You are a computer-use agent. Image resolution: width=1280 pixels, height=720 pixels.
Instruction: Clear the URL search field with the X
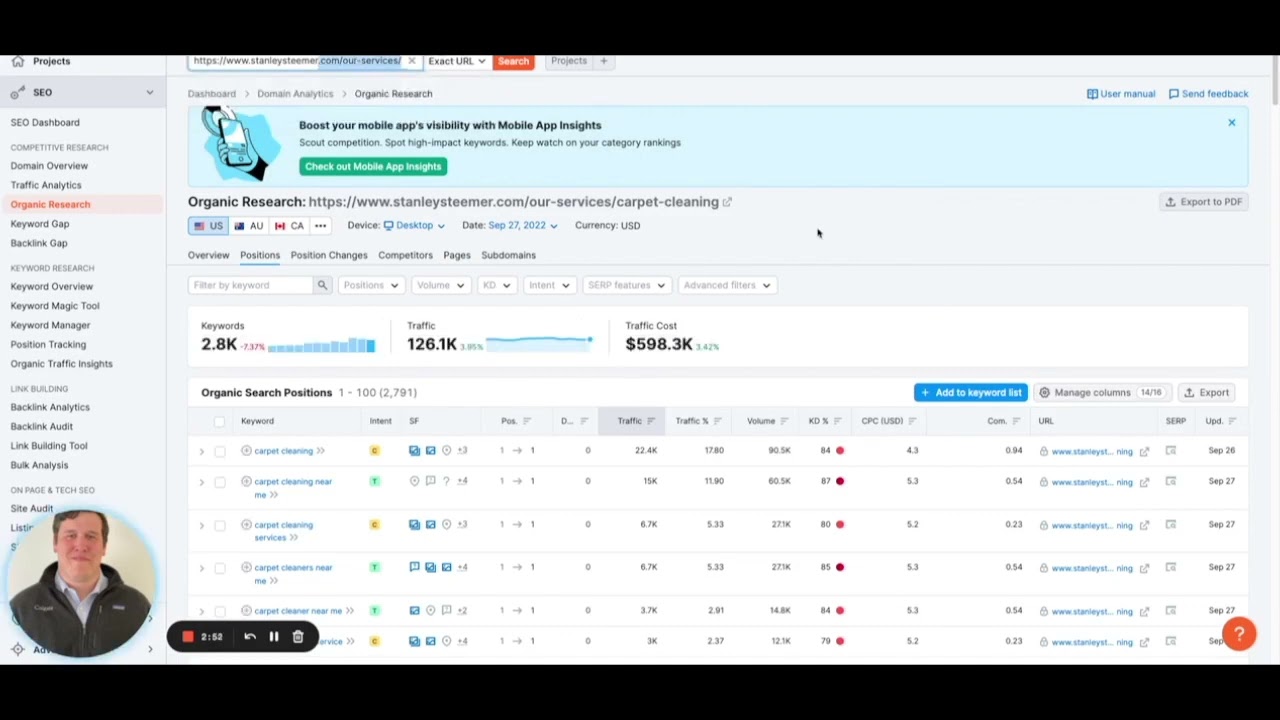click(411, 61)
